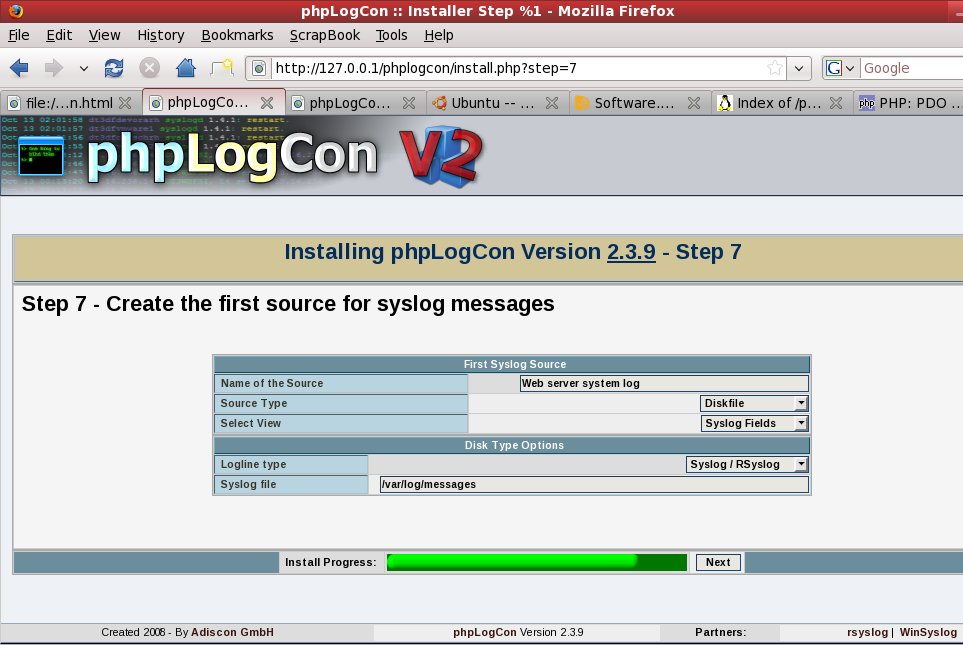This screenshot has width=963, height=645.
Task: Open the ScrapBook menu
Action: 325,36
